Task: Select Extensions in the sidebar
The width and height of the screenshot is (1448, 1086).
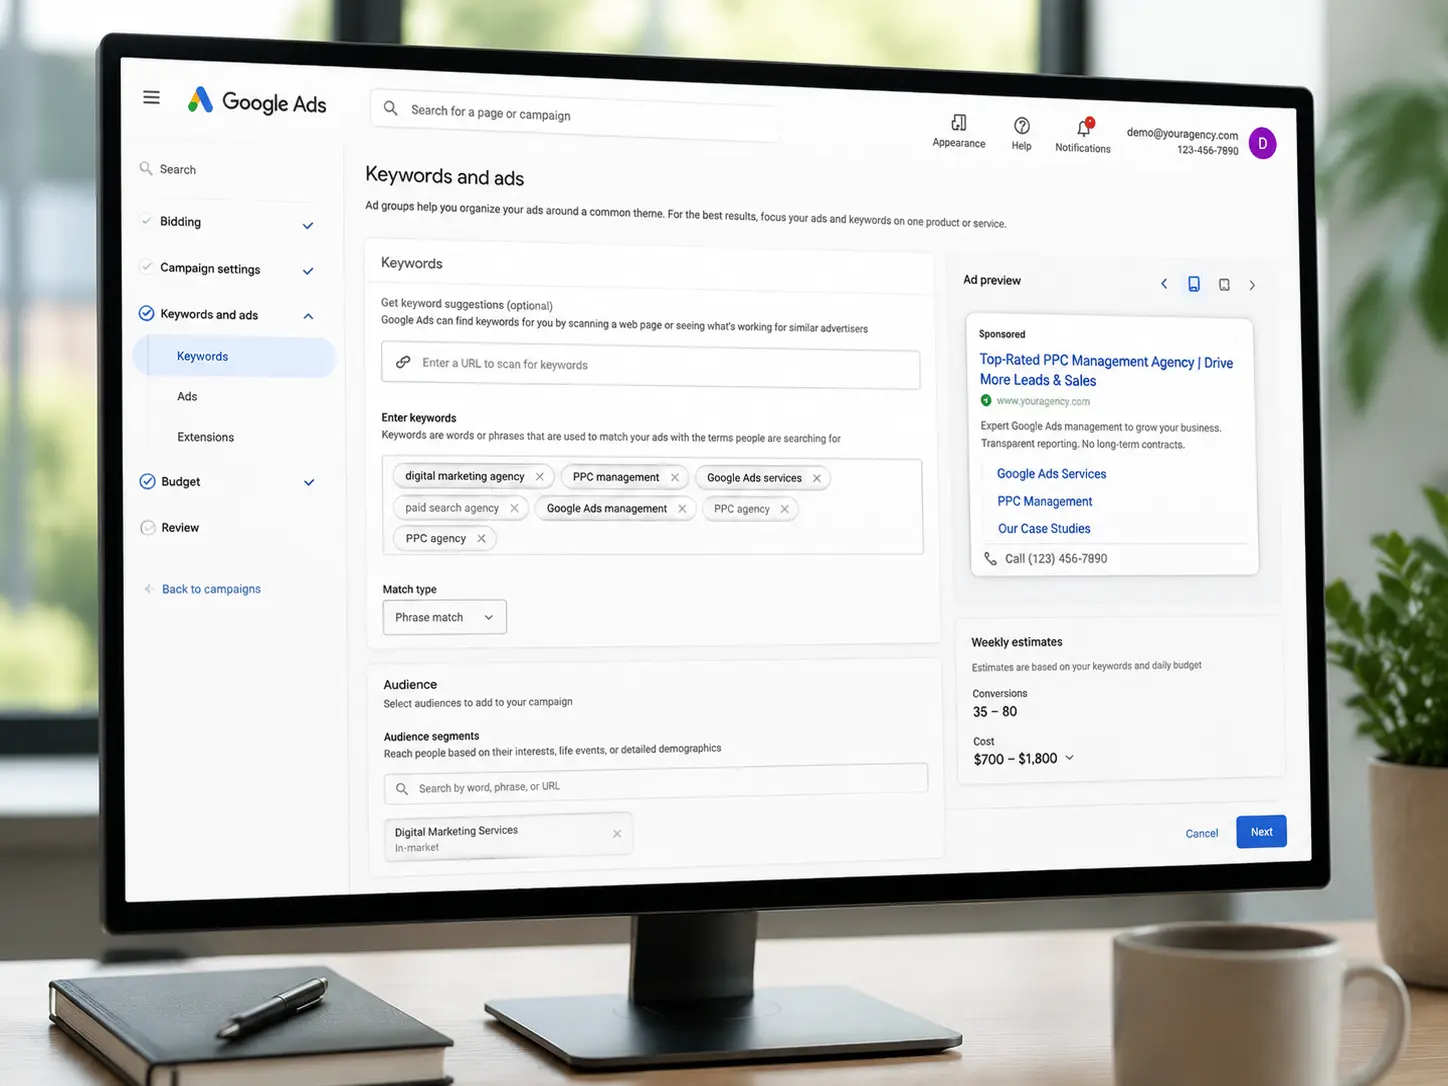Action: pyautogui.click(x=206, y=437)
